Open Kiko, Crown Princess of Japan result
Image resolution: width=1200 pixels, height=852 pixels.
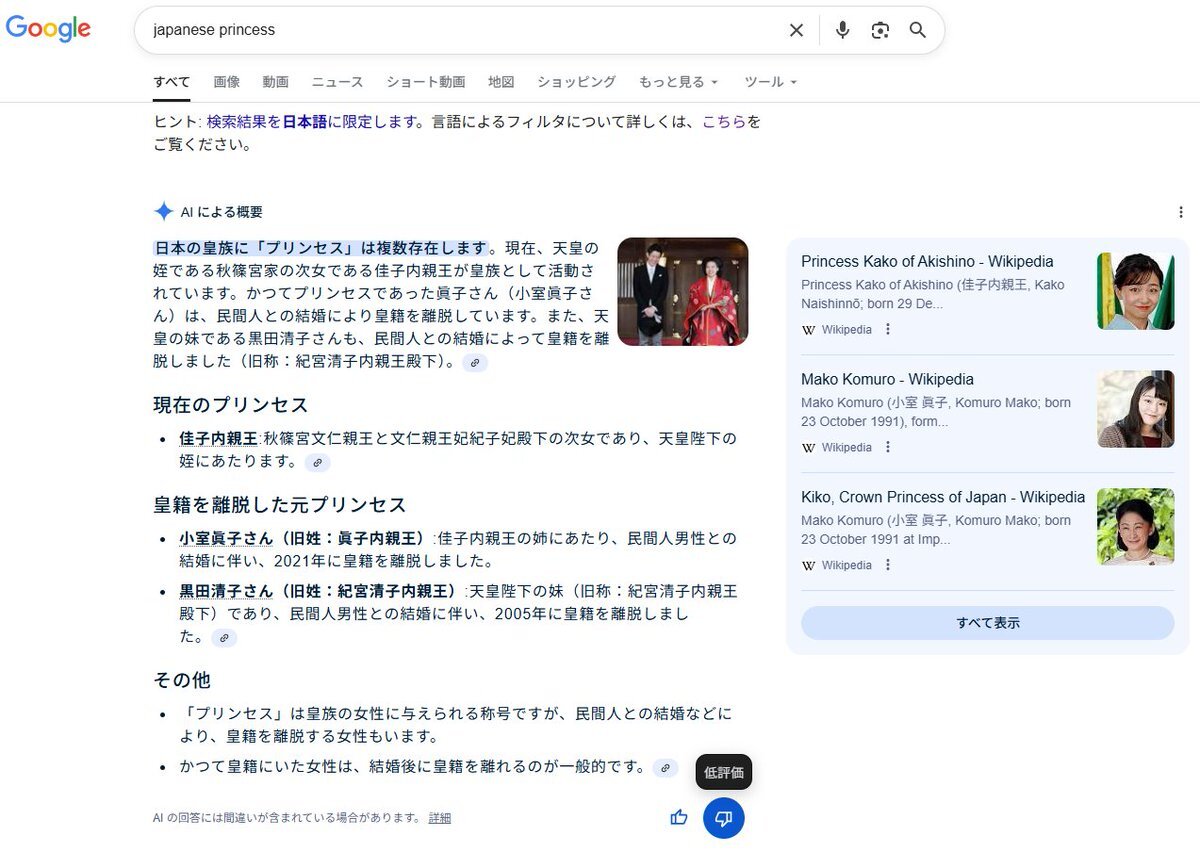(x=942, y=497)
